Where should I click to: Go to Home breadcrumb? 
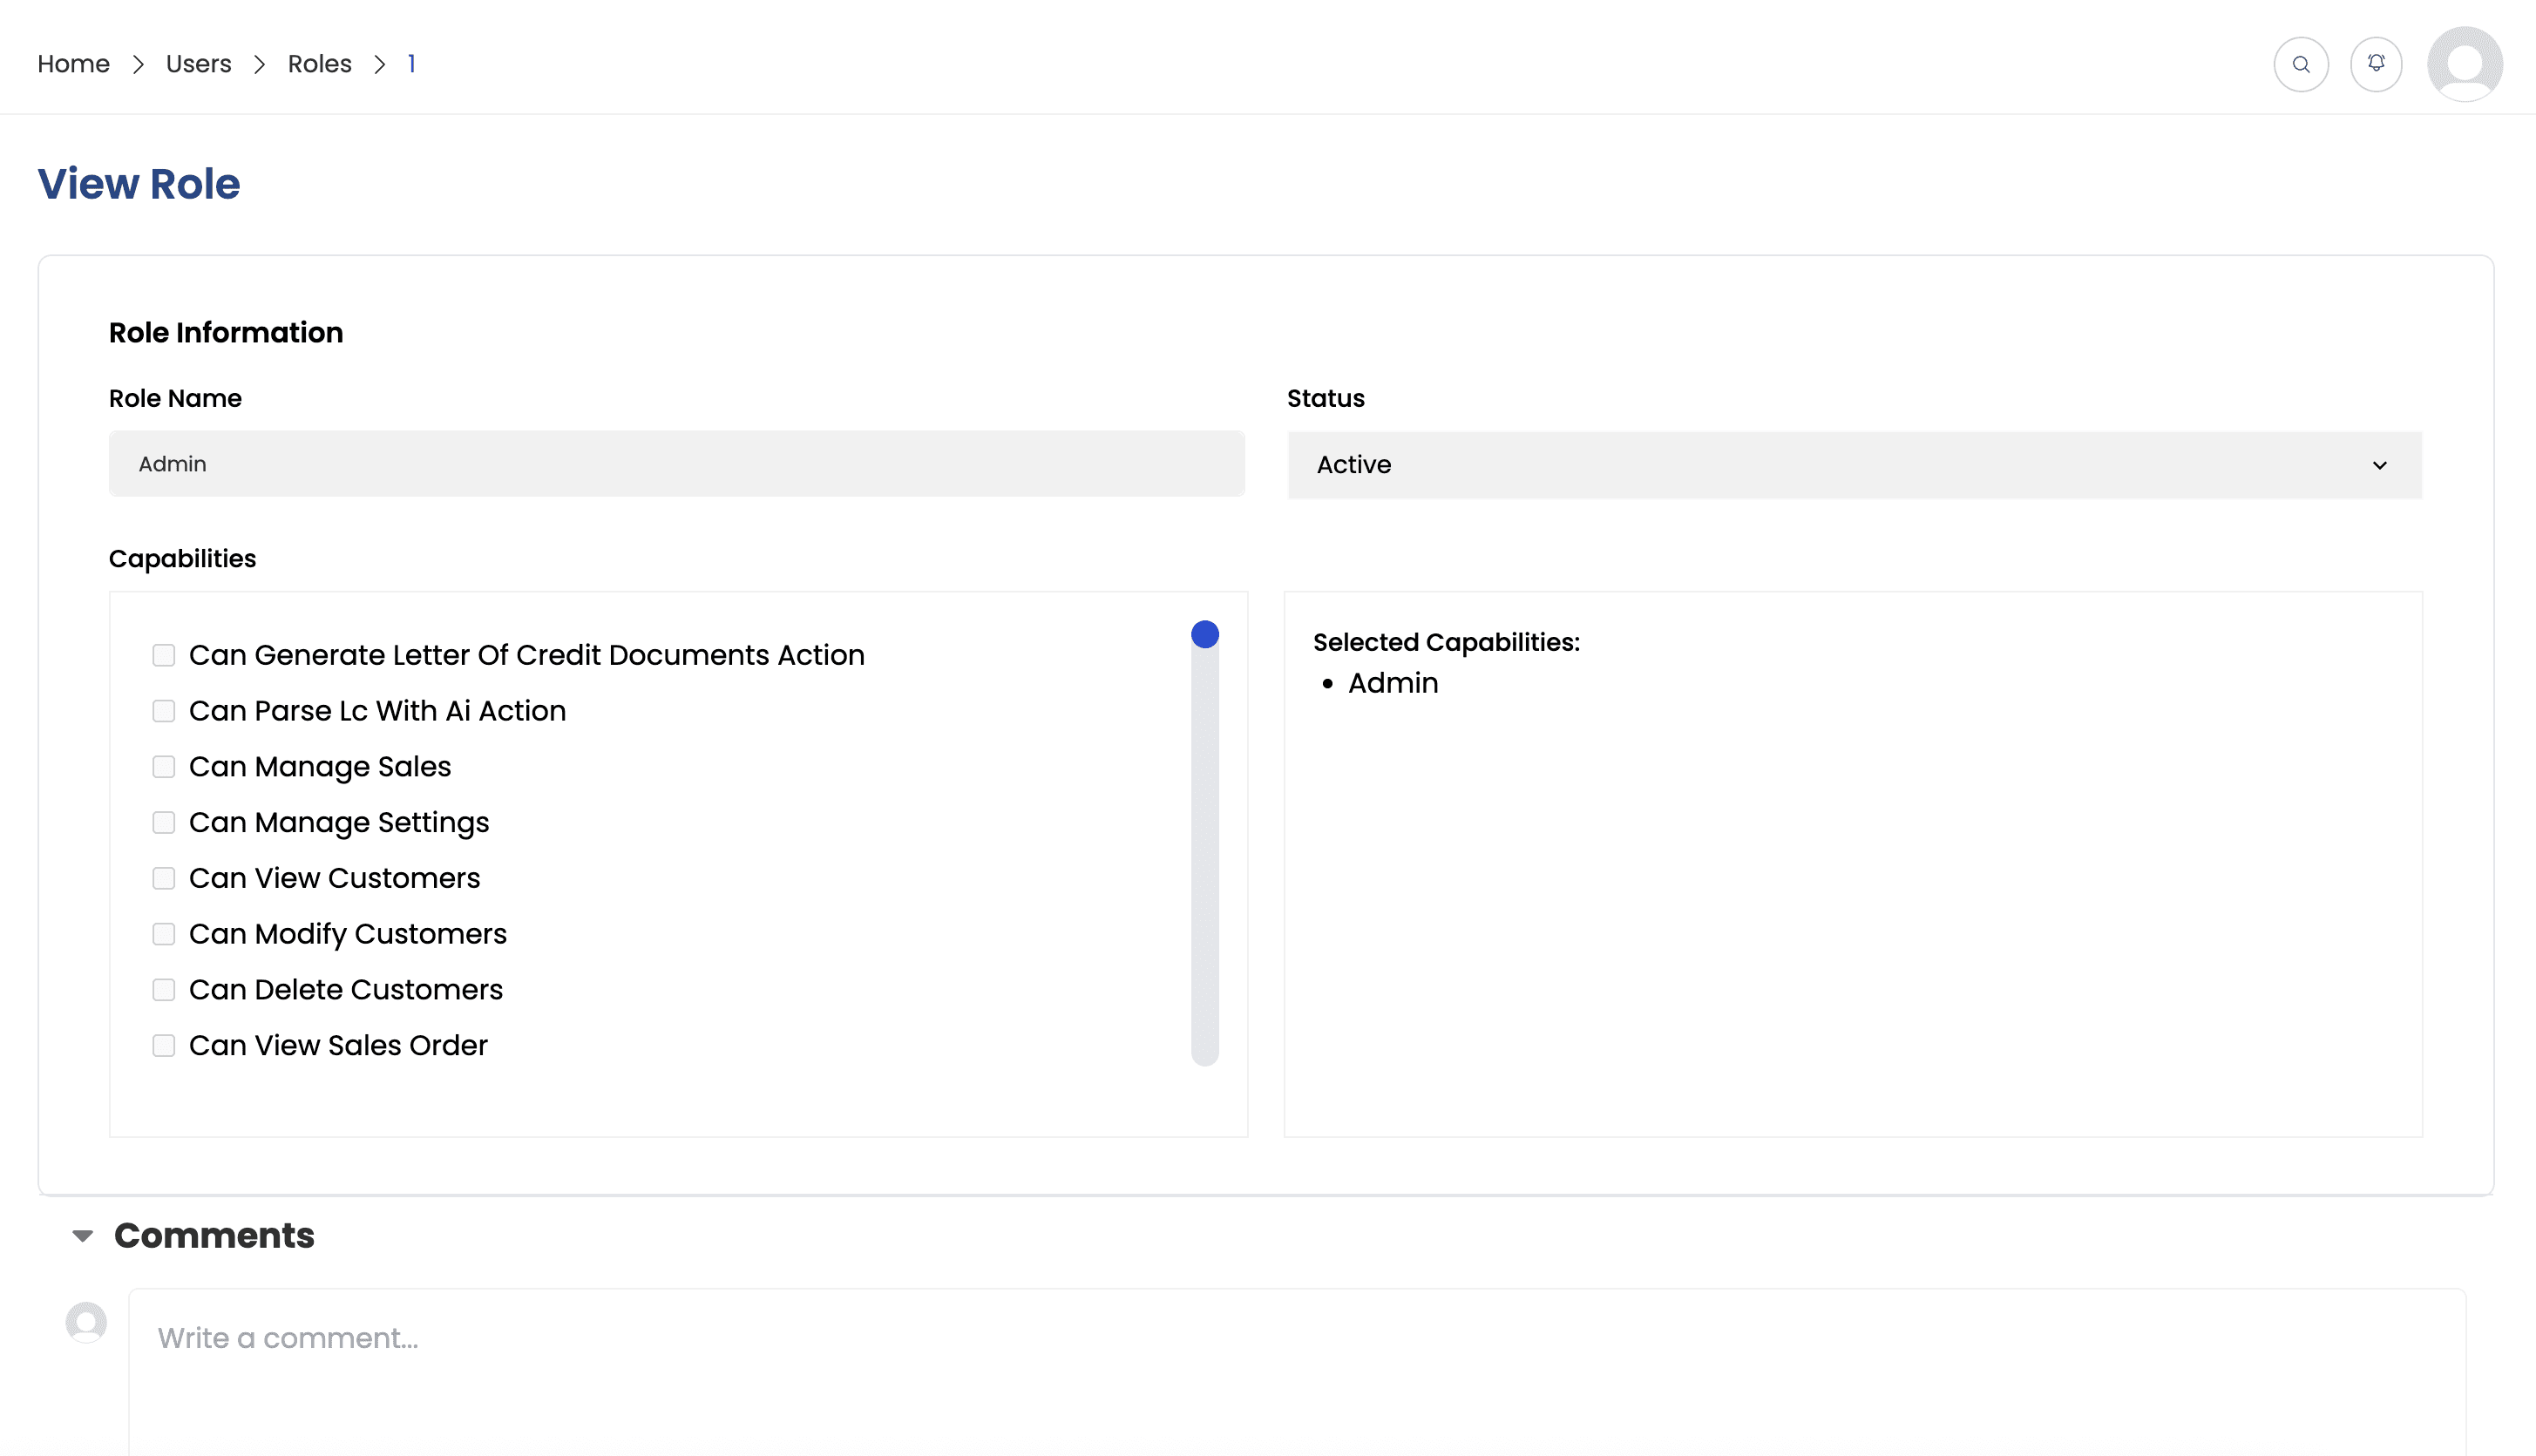[x=73, y=64]
